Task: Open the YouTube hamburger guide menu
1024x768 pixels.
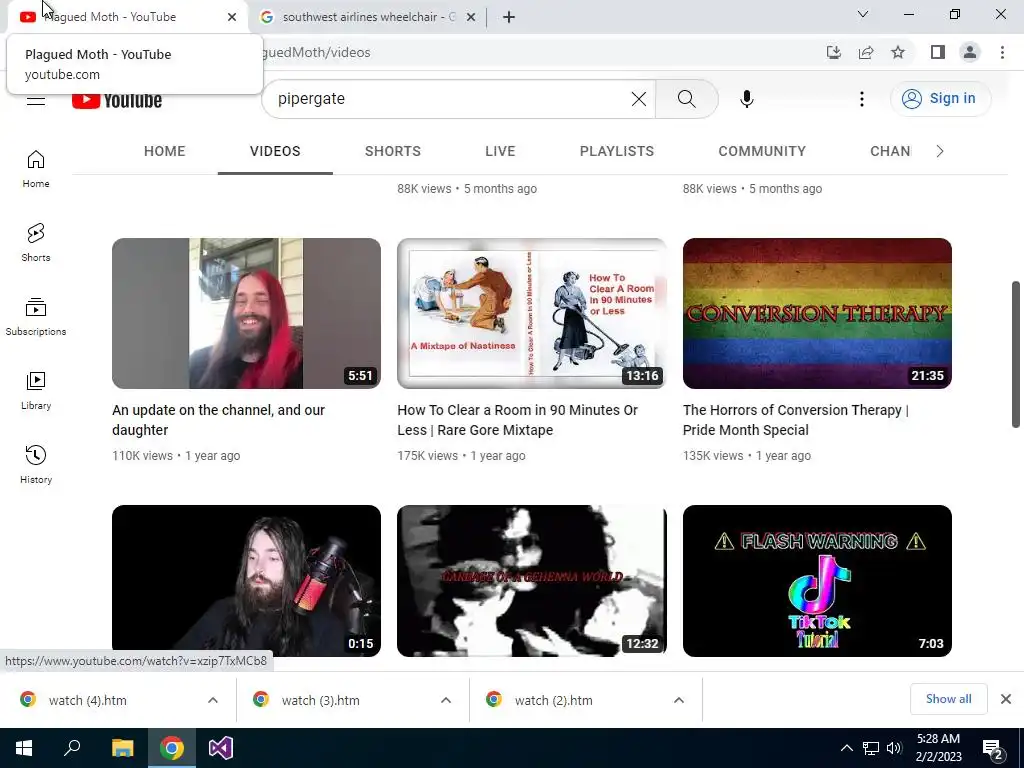Action: [x=36, y=100]
